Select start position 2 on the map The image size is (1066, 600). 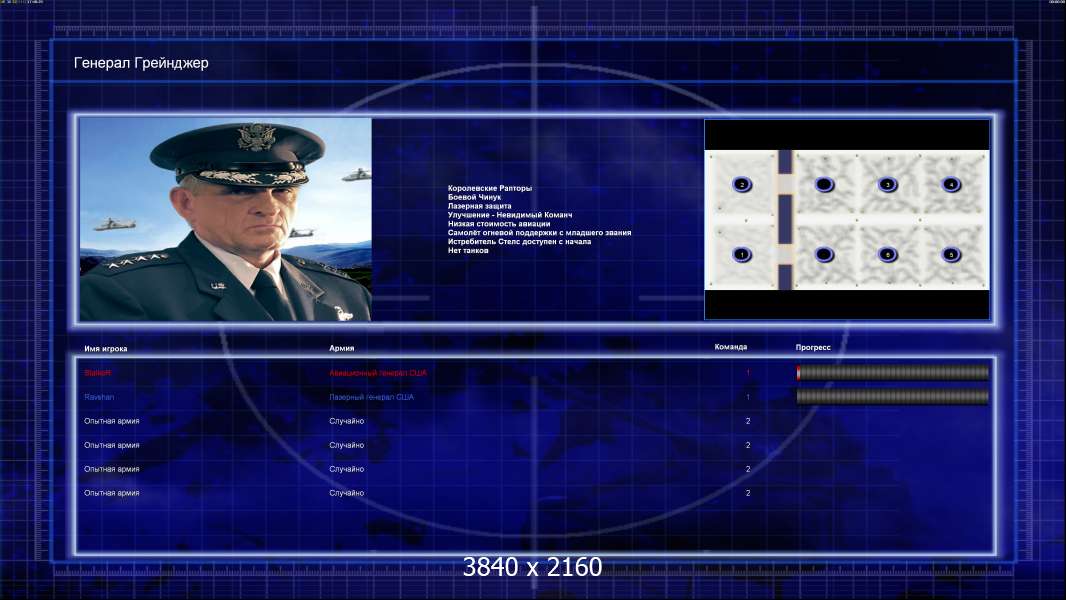[x=742, y=184]
